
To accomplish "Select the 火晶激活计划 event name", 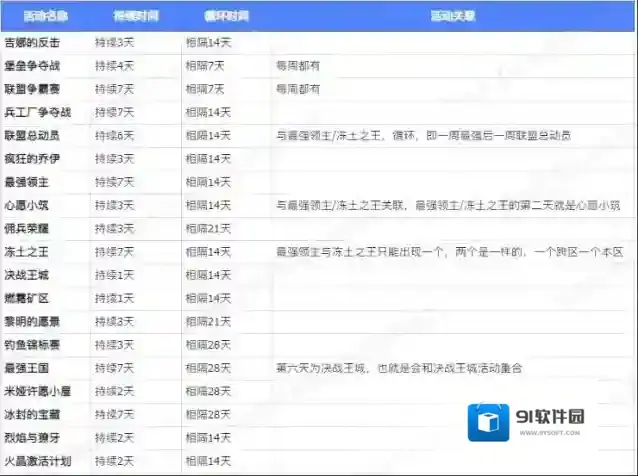I will [x=37, y=461].
